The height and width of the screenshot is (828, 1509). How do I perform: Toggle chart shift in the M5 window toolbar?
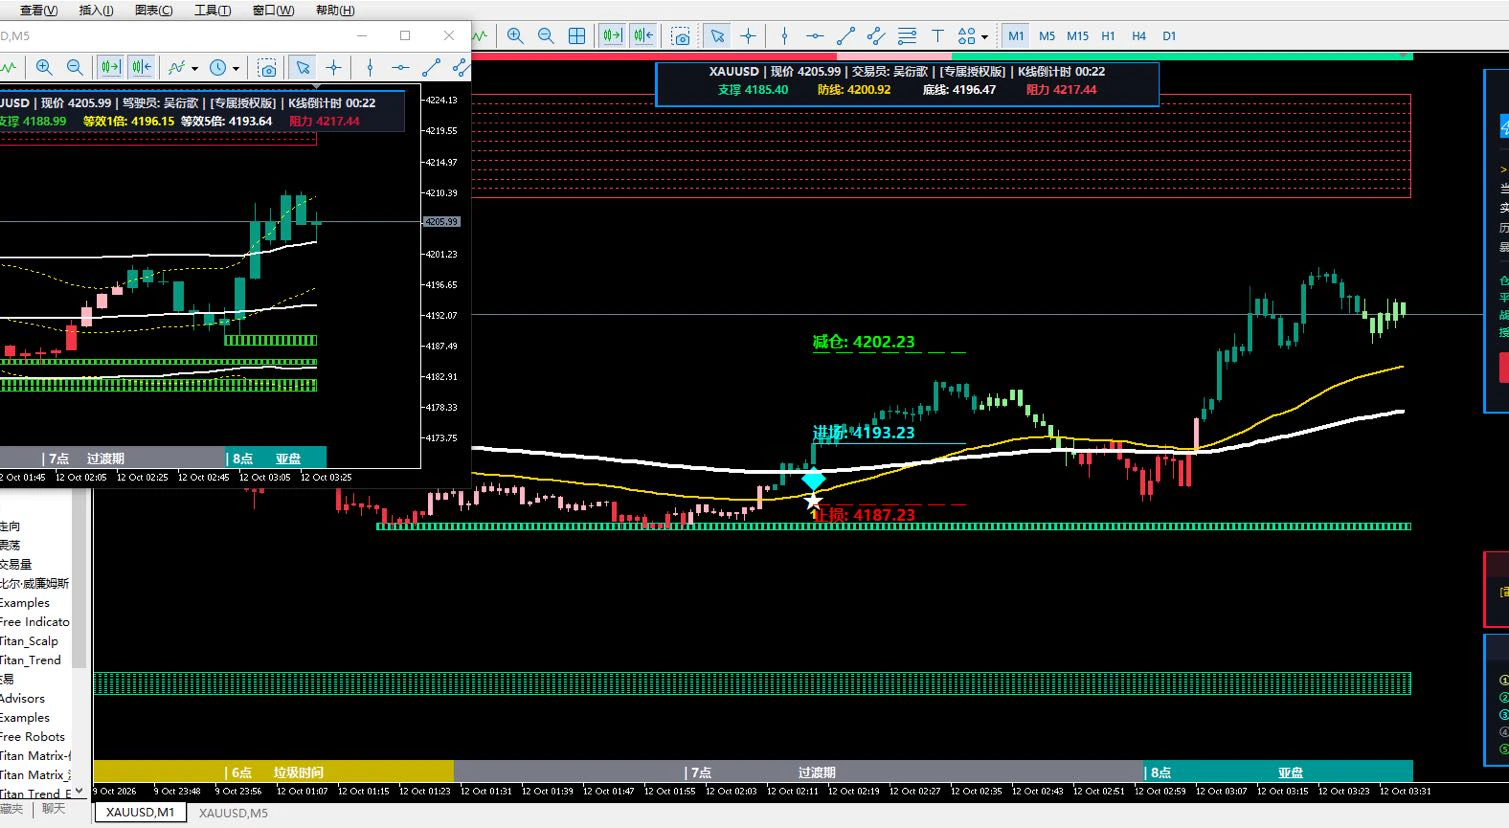tap(142, 68)
